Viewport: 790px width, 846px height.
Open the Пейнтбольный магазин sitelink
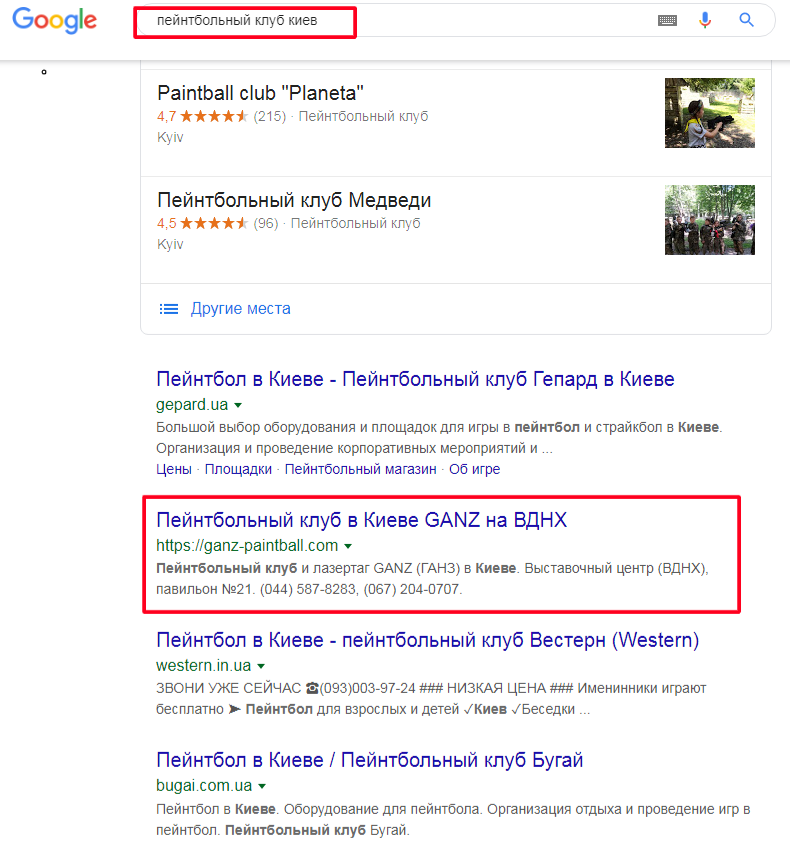pyautogui.click(x=360, y=469)
